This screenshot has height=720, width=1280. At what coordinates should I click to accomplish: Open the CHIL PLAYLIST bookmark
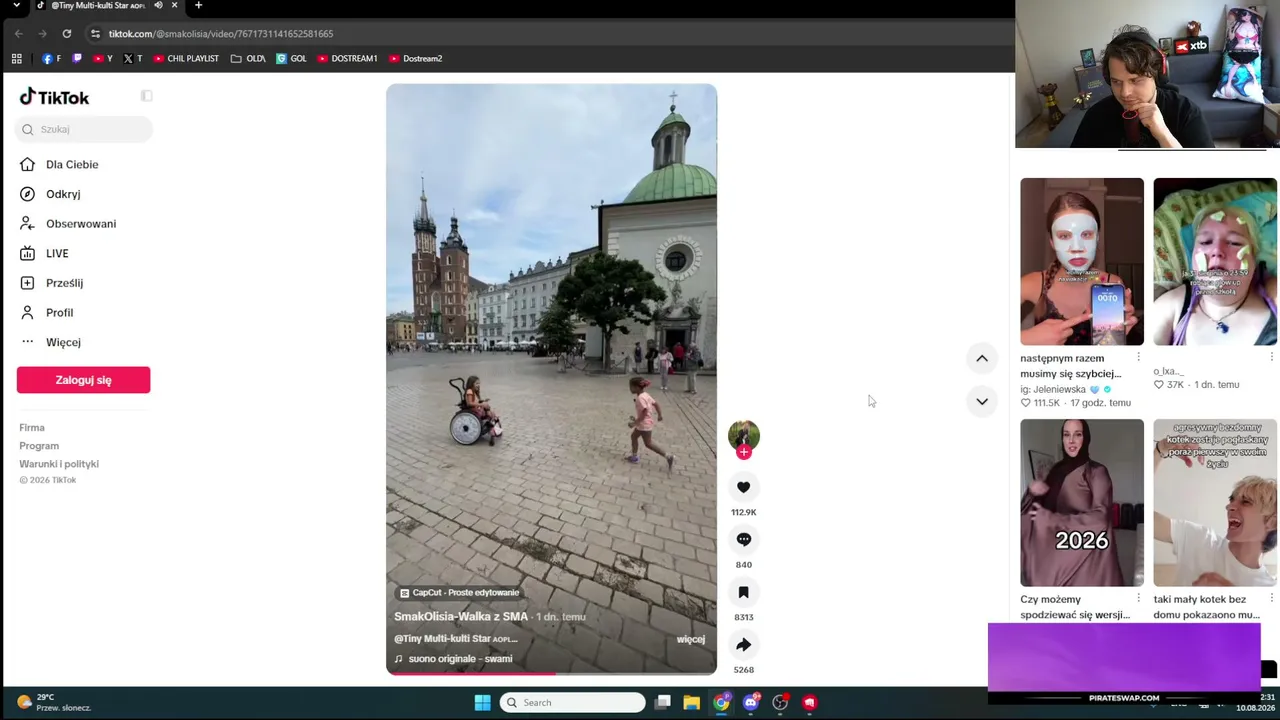pos(186,59)
